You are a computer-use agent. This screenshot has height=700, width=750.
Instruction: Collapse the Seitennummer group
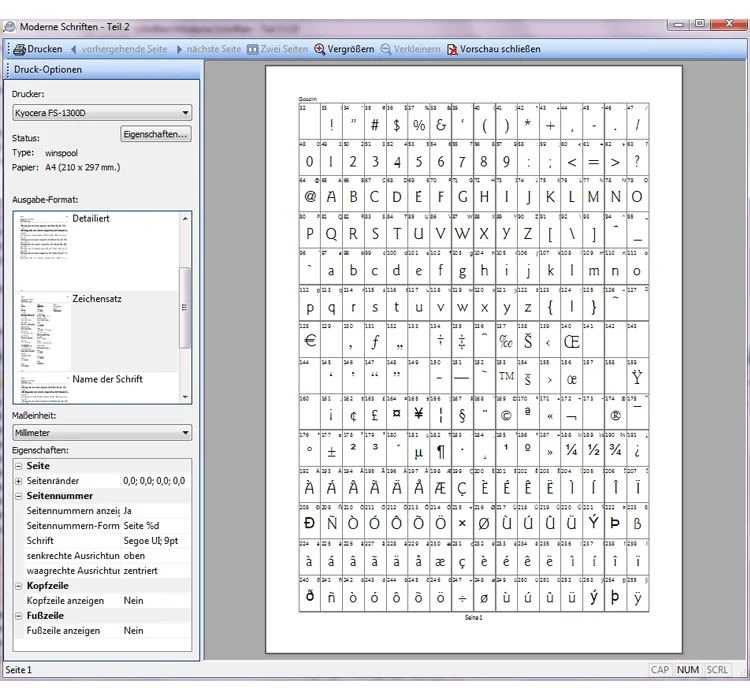click(19, 496)
